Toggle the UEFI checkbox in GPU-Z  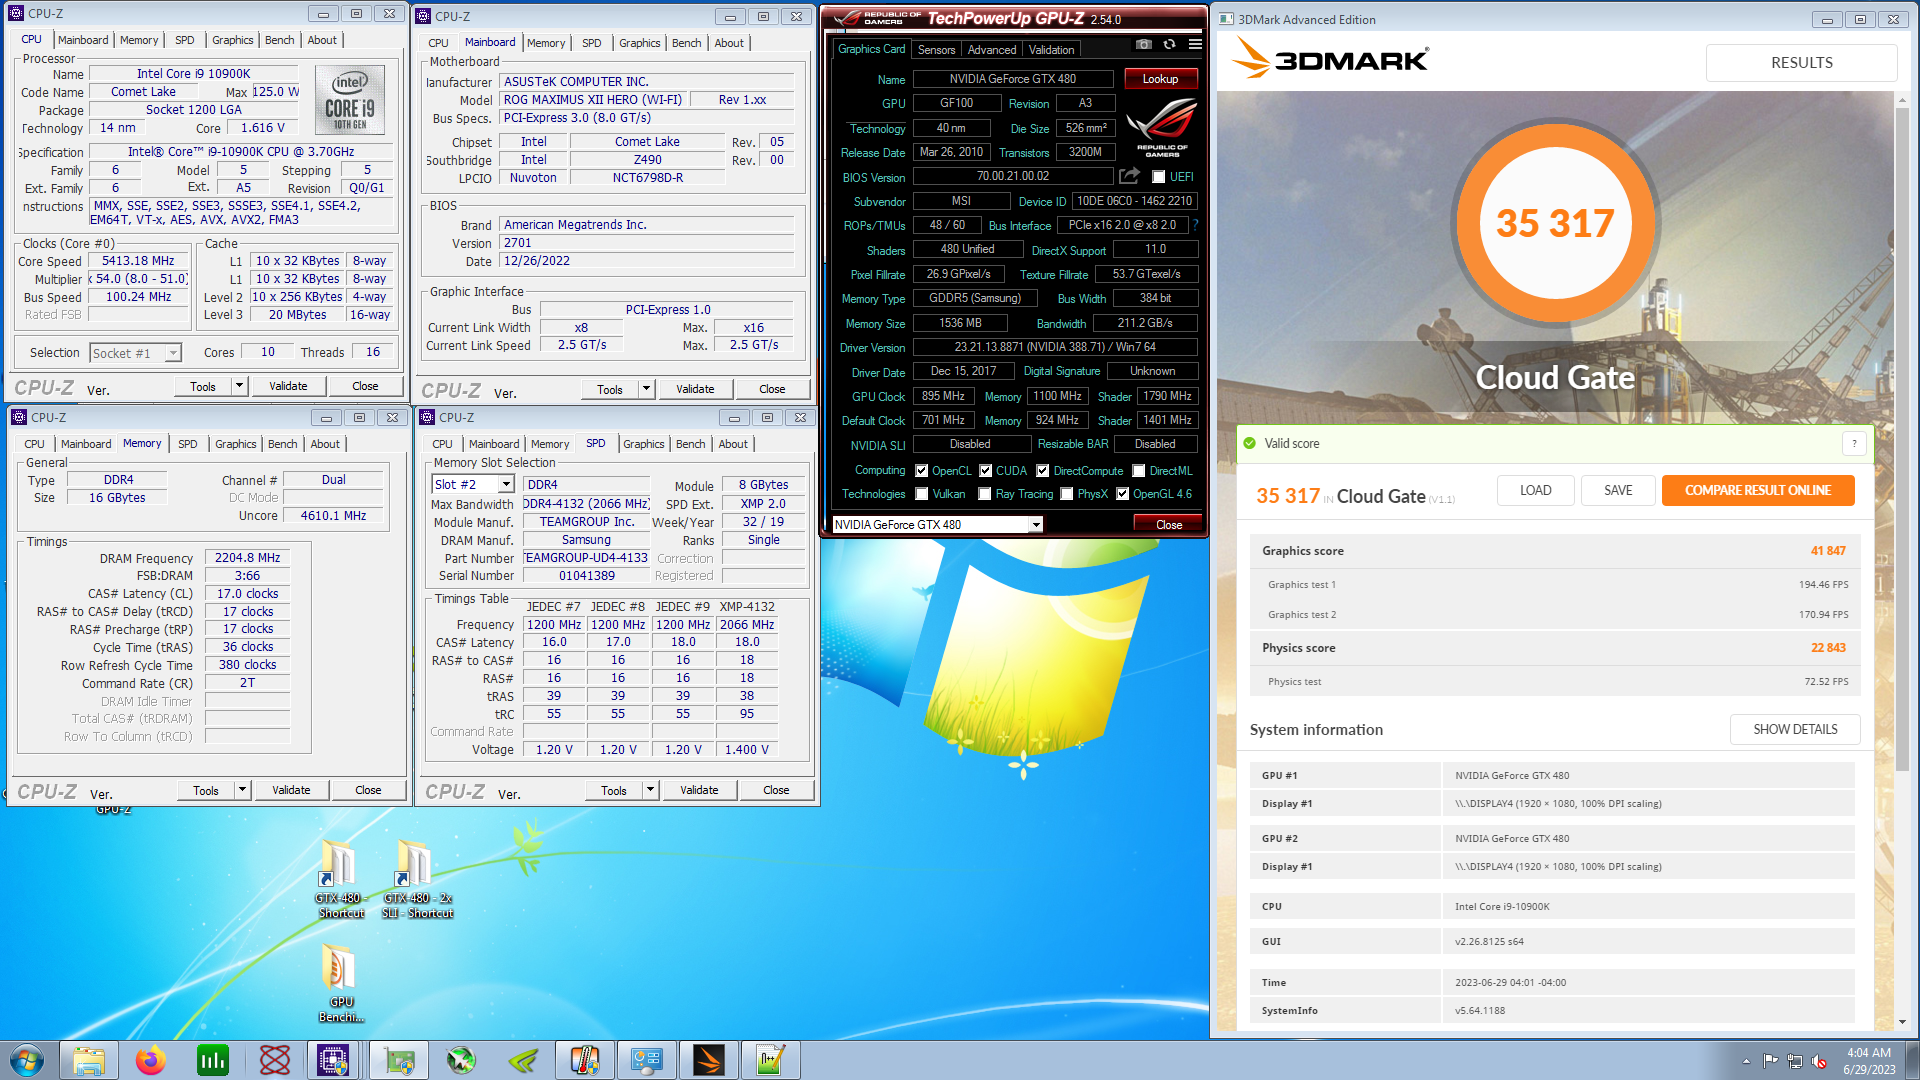[1158, 177]
